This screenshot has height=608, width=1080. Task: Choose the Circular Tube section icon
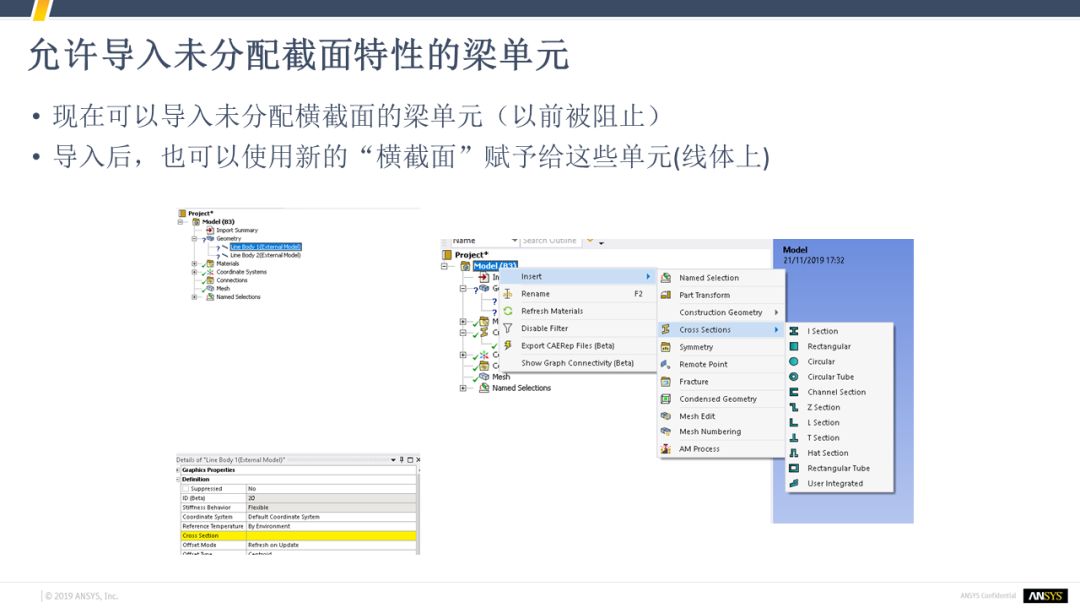click(x=794, y=377)
